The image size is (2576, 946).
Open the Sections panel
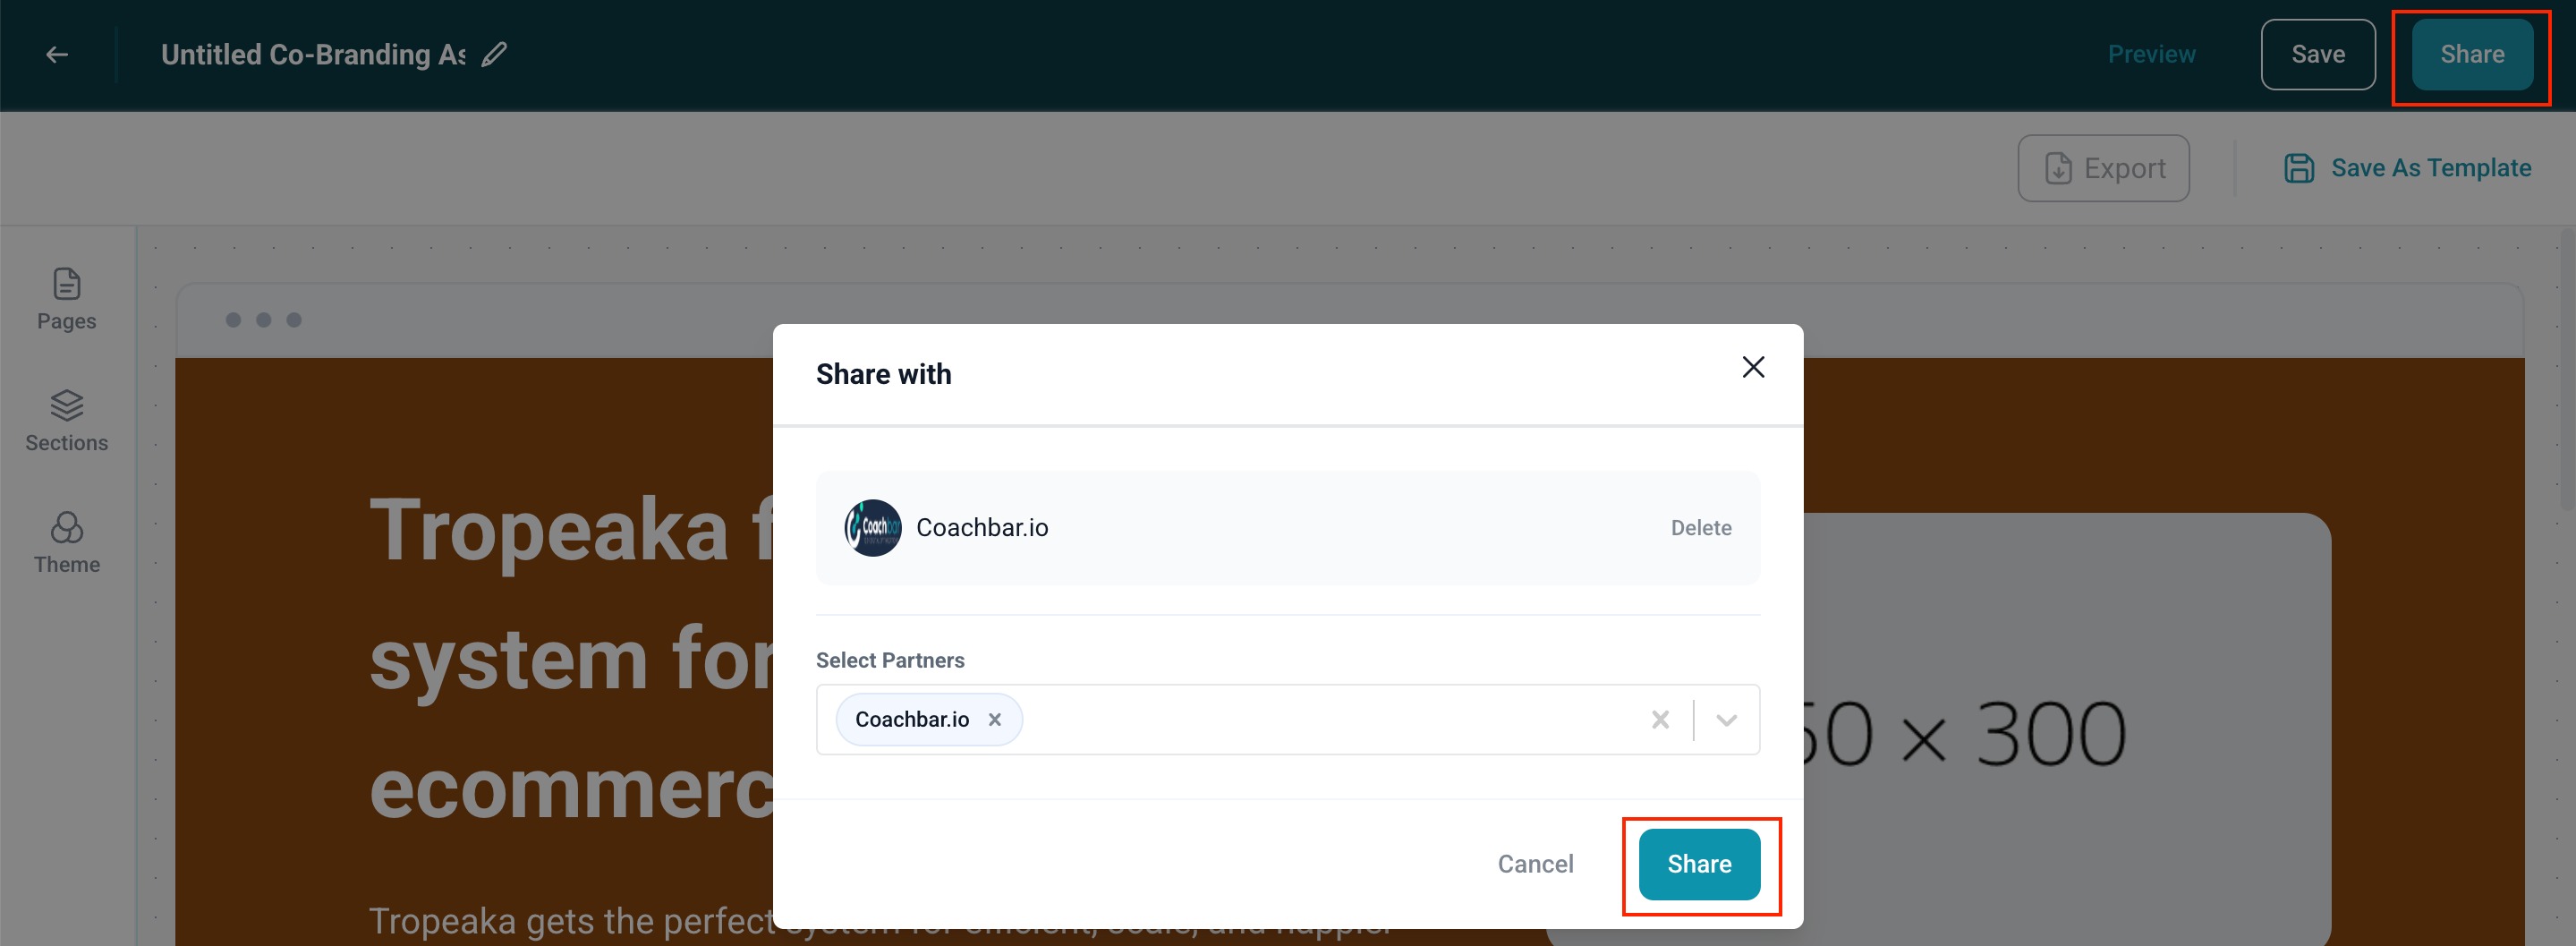66,421
